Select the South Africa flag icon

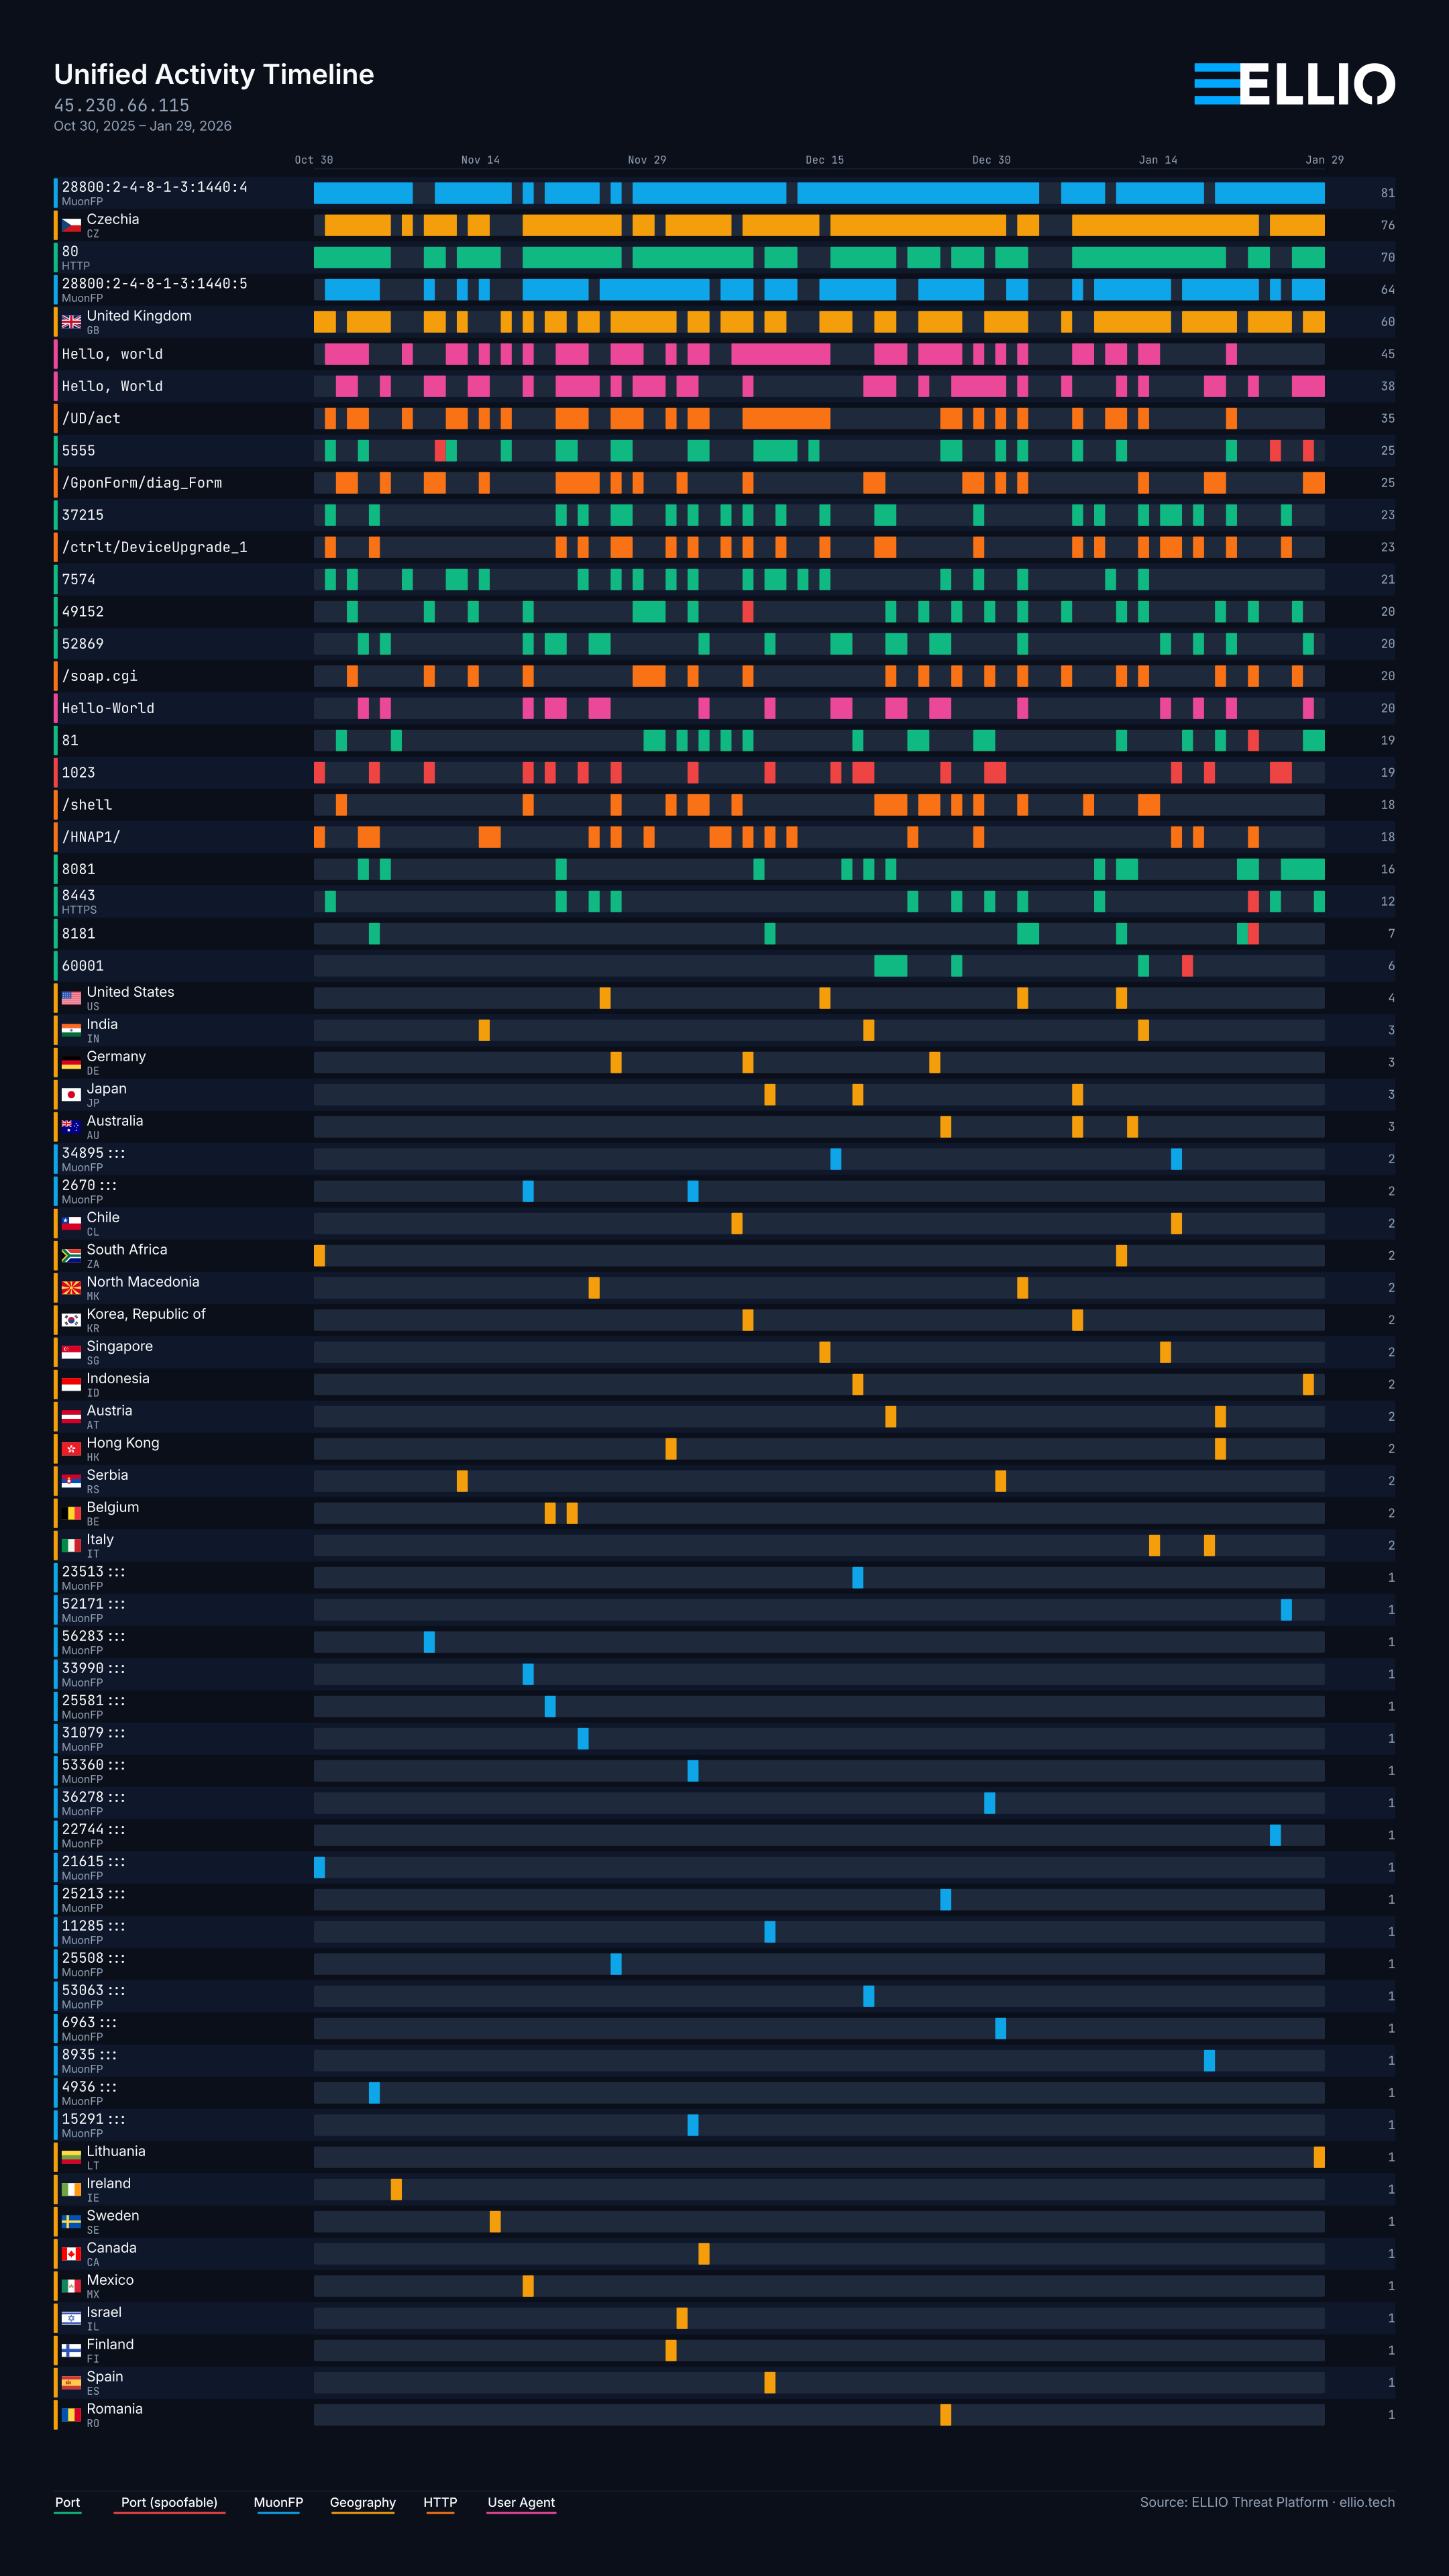click(72, 1256)
